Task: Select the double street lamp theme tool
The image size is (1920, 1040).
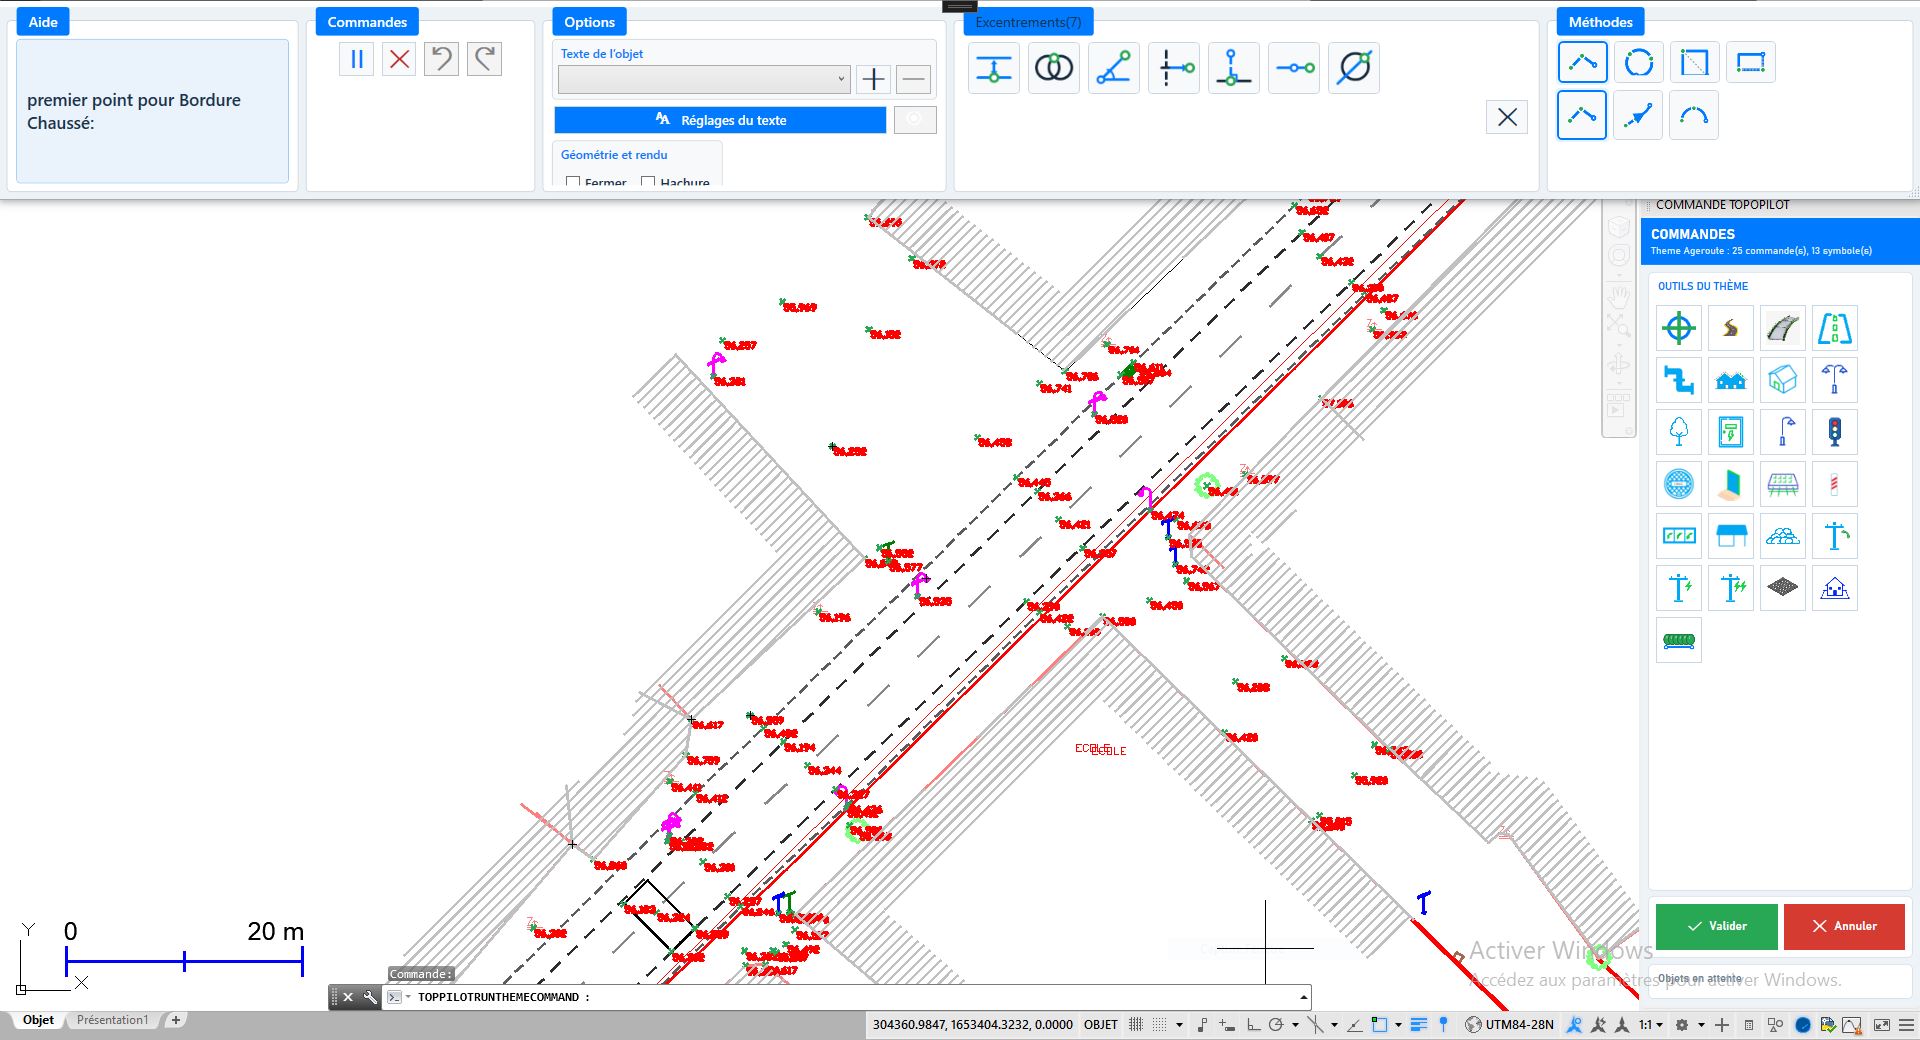Action: point(1835,380)
